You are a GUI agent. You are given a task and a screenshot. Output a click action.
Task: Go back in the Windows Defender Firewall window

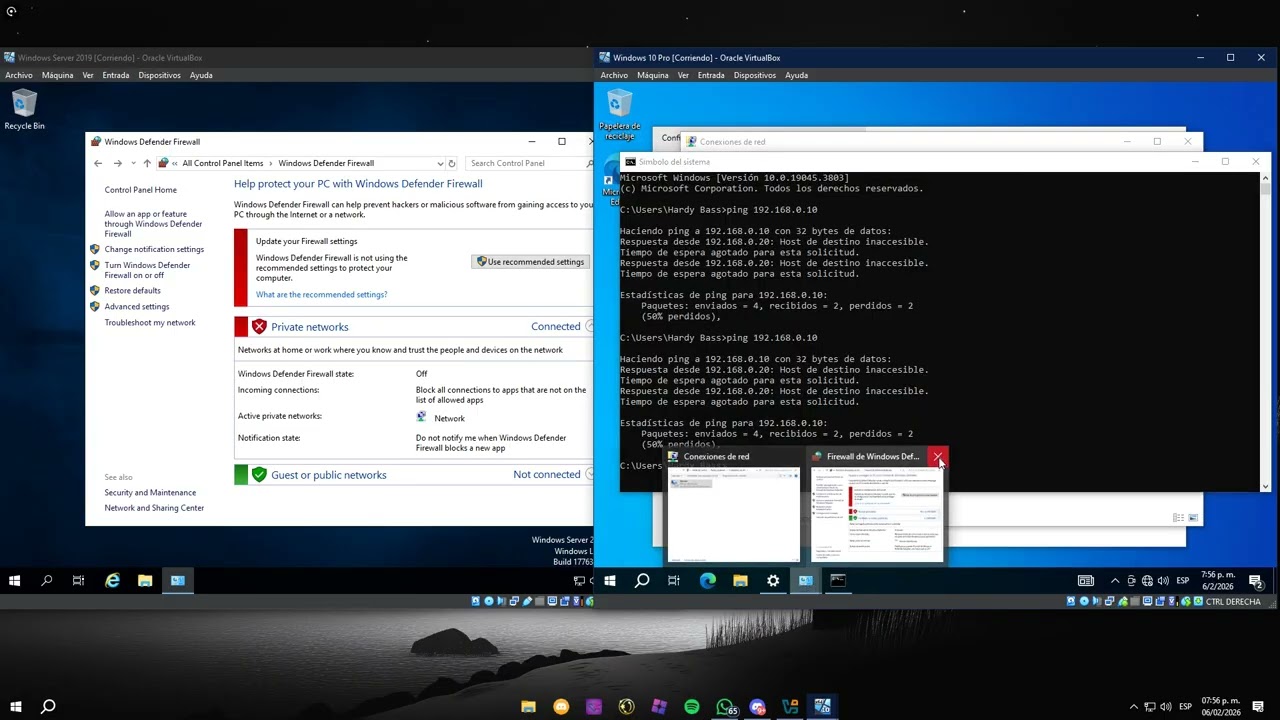tap(98, 163)
